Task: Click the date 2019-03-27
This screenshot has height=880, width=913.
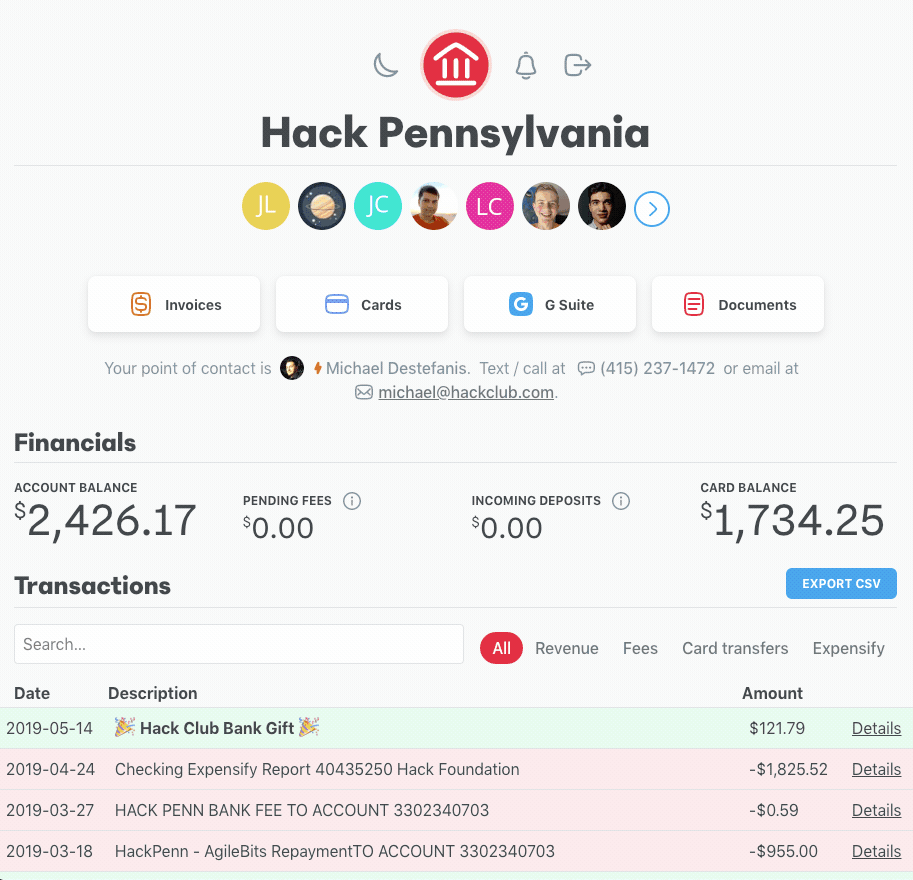Action: click(x=50, y=810)
